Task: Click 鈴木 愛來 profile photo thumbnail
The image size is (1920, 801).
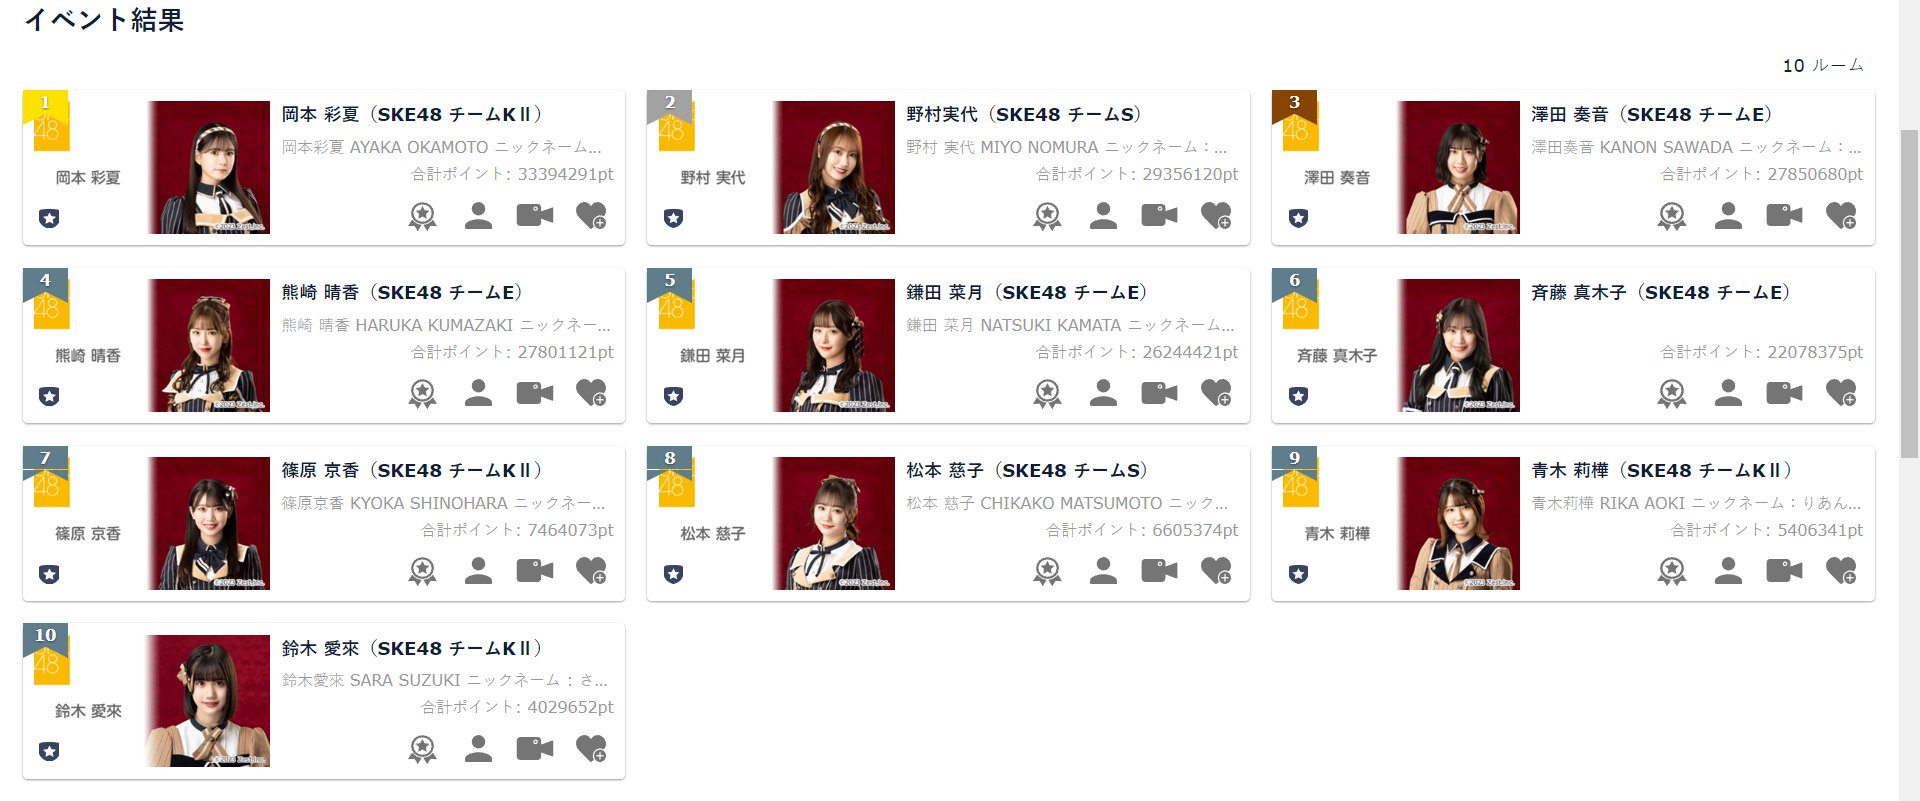Action: point(208,701)
